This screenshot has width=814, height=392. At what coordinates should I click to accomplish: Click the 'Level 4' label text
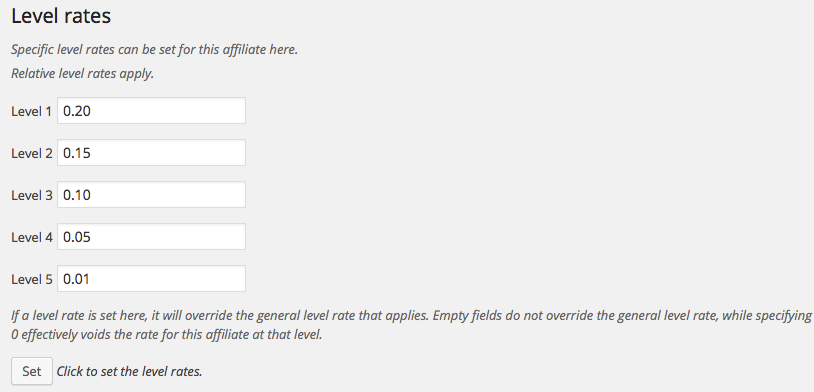pos(32,237)
